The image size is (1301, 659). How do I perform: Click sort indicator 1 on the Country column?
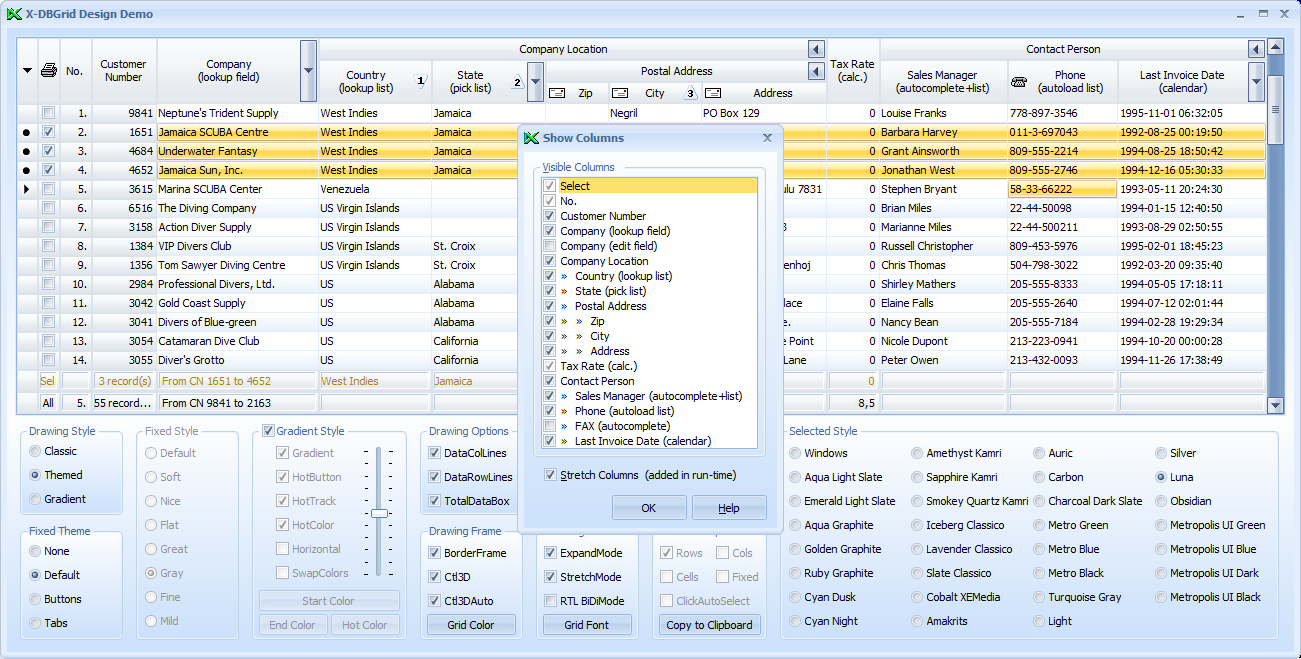[x=420, y=81]
